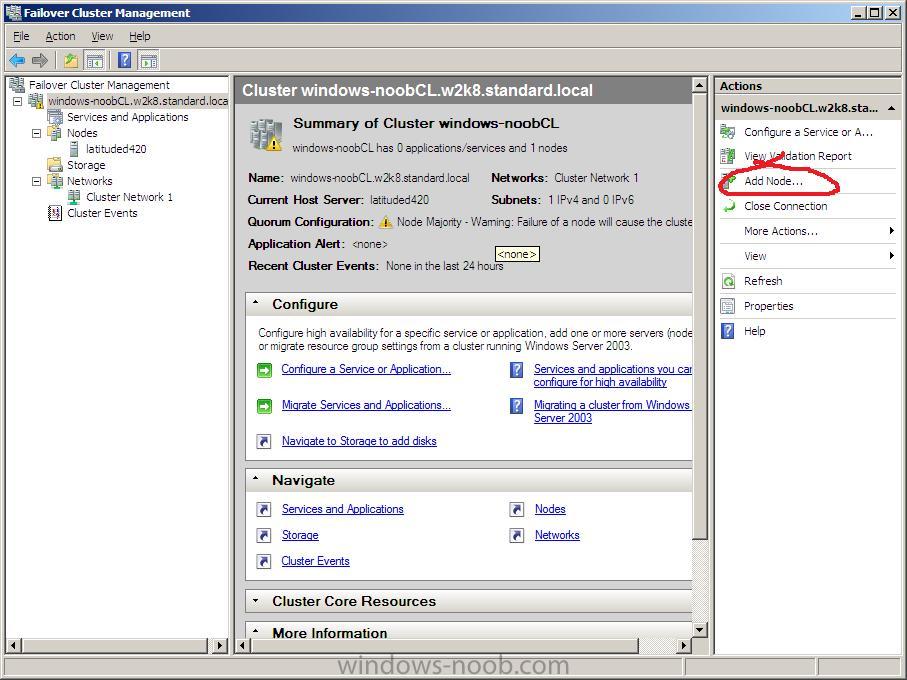This screenshot has width=907, height=680.
Task: Open Configure a Service or Application link
Action: pyautogui.click(x=366, y=369)
